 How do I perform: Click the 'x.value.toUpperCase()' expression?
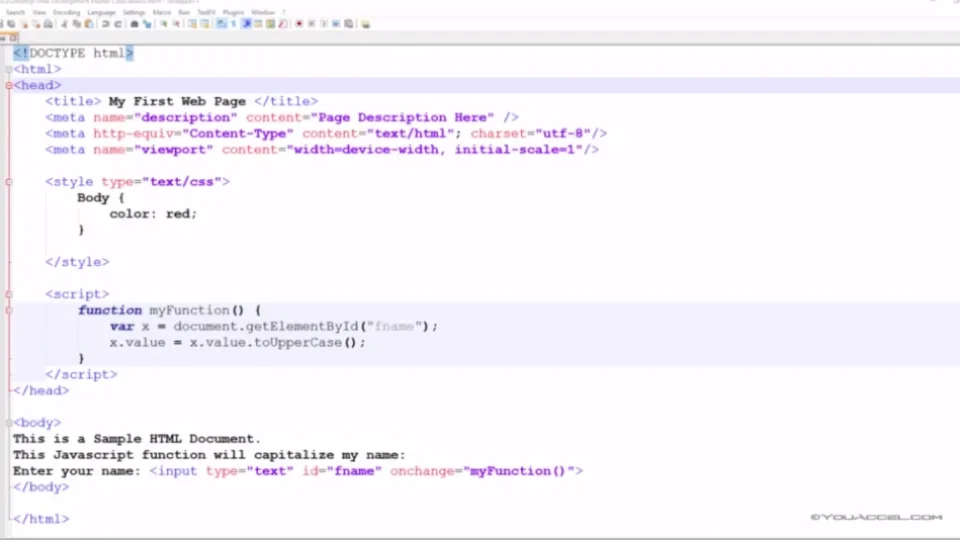(274, 343)
